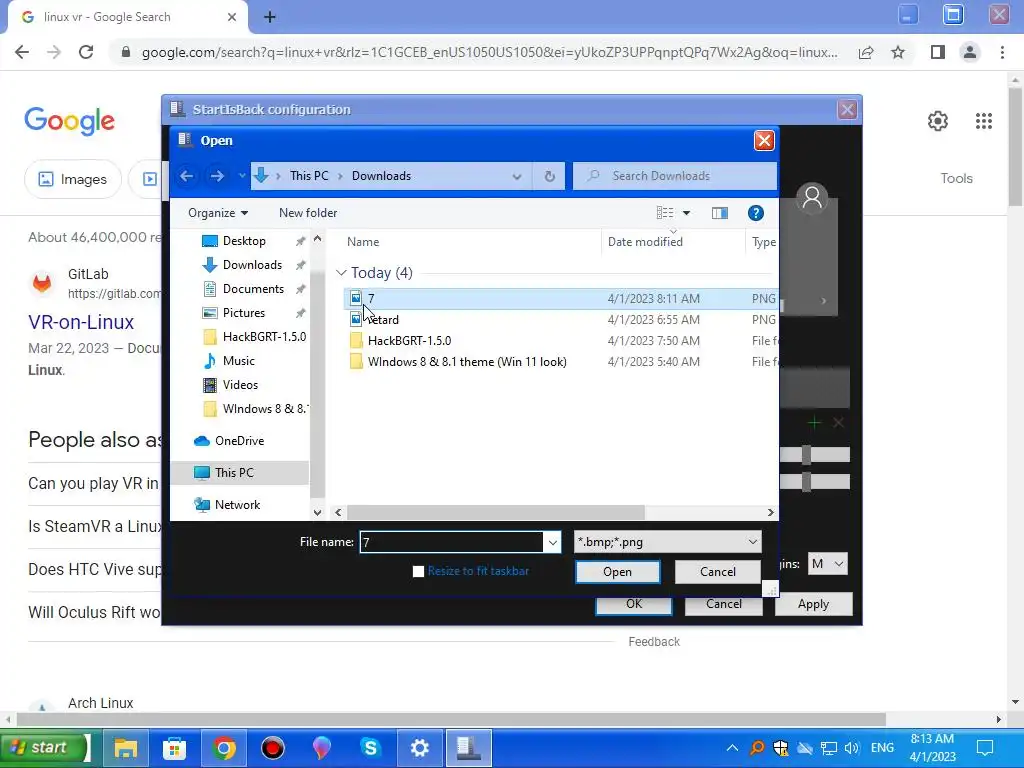Click Cancel in StartIsBack configuration window
1024x768 pixels.
(x=724, y=605)
